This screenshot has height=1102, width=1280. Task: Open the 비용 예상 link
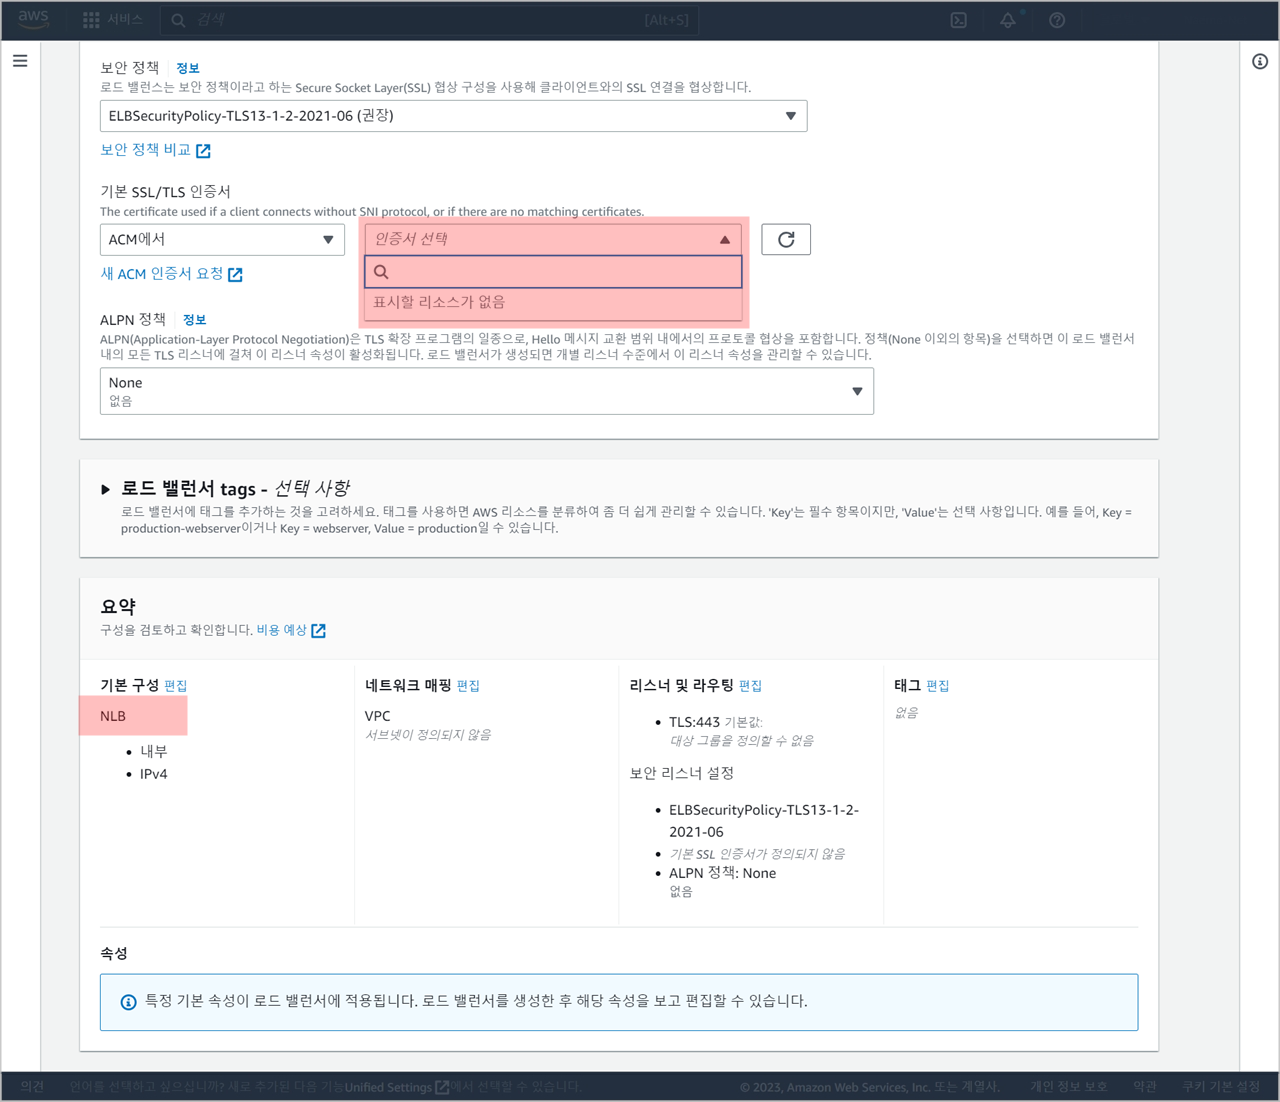[x=291, y=630]
